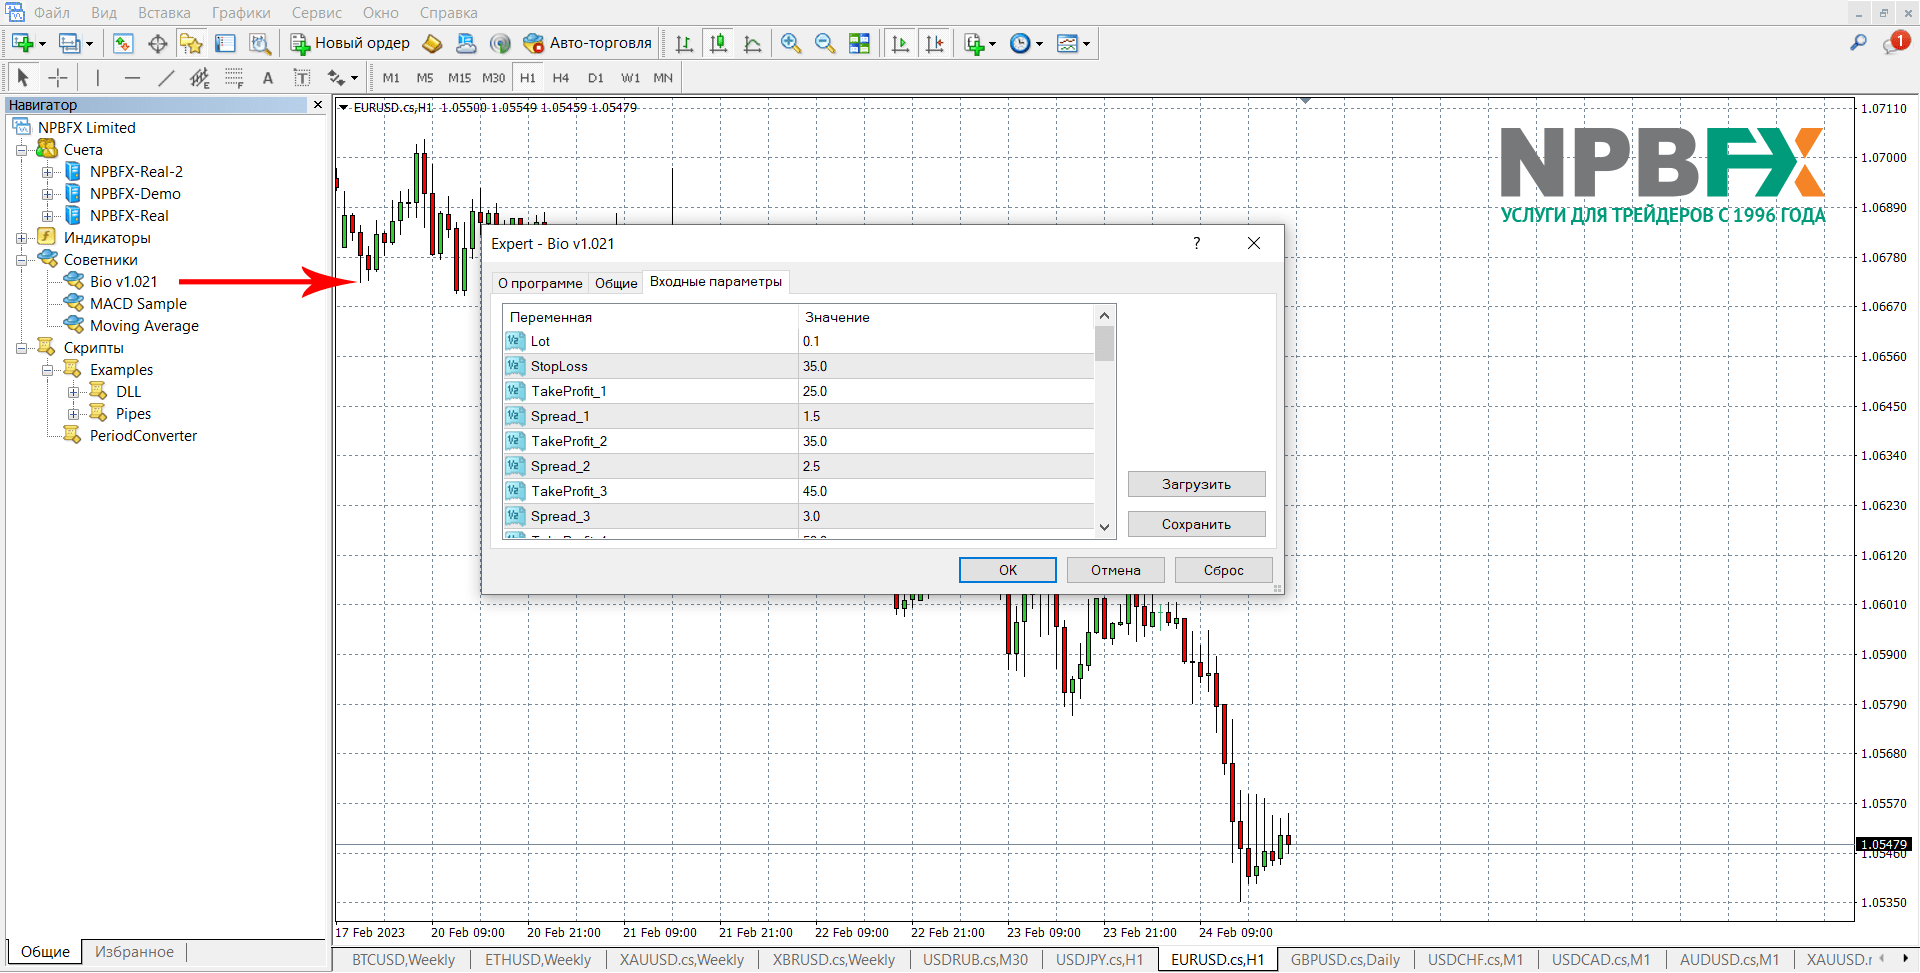1920x973 pixels.
Task: Open the Графики menu
Action: tap(241, 13)
